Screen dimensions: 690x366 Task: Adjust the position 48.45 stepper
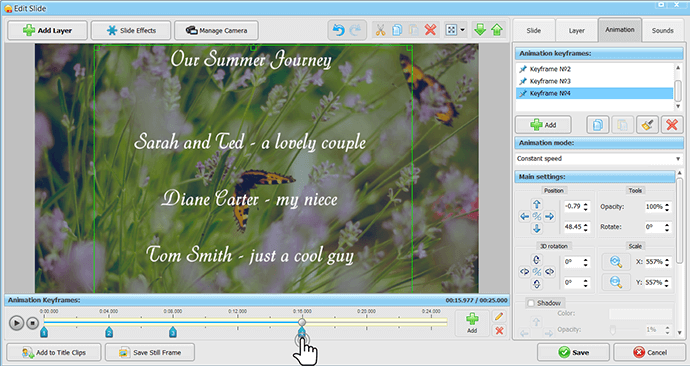(x=586, y=227)
